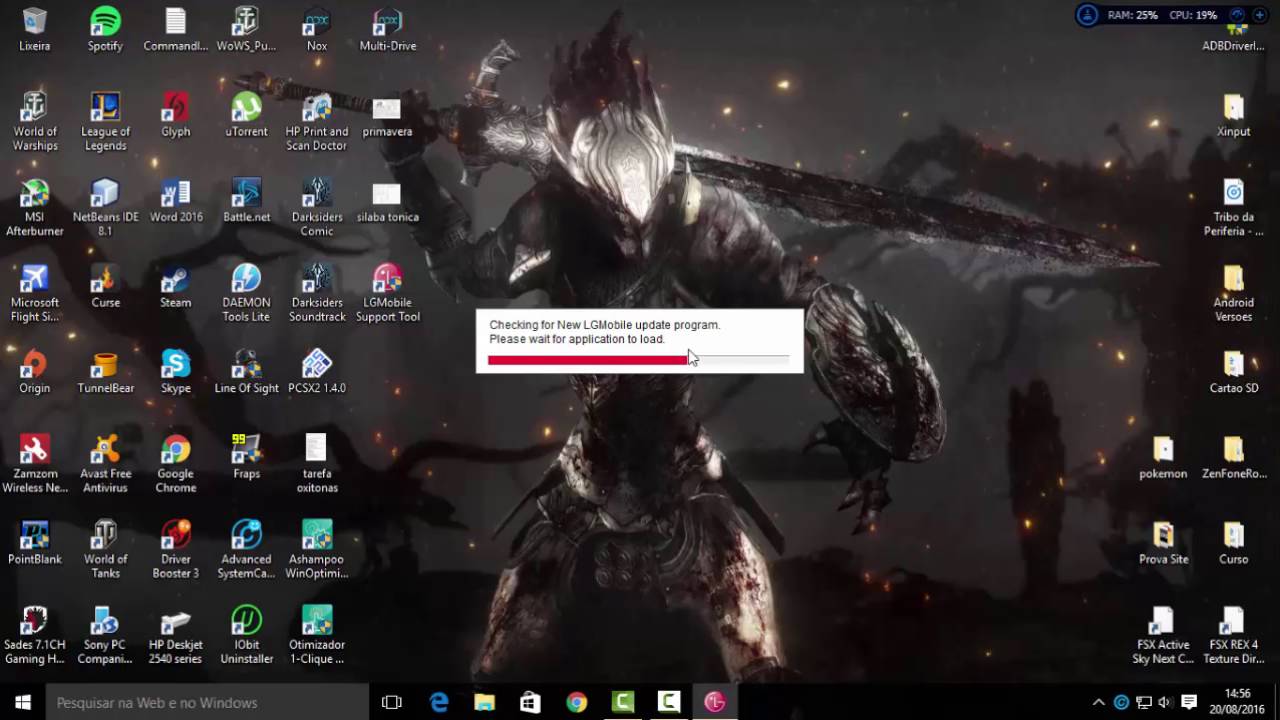Open the Store taskbar icon
The height and width of the screenshot is (720, 1280).
530,702
